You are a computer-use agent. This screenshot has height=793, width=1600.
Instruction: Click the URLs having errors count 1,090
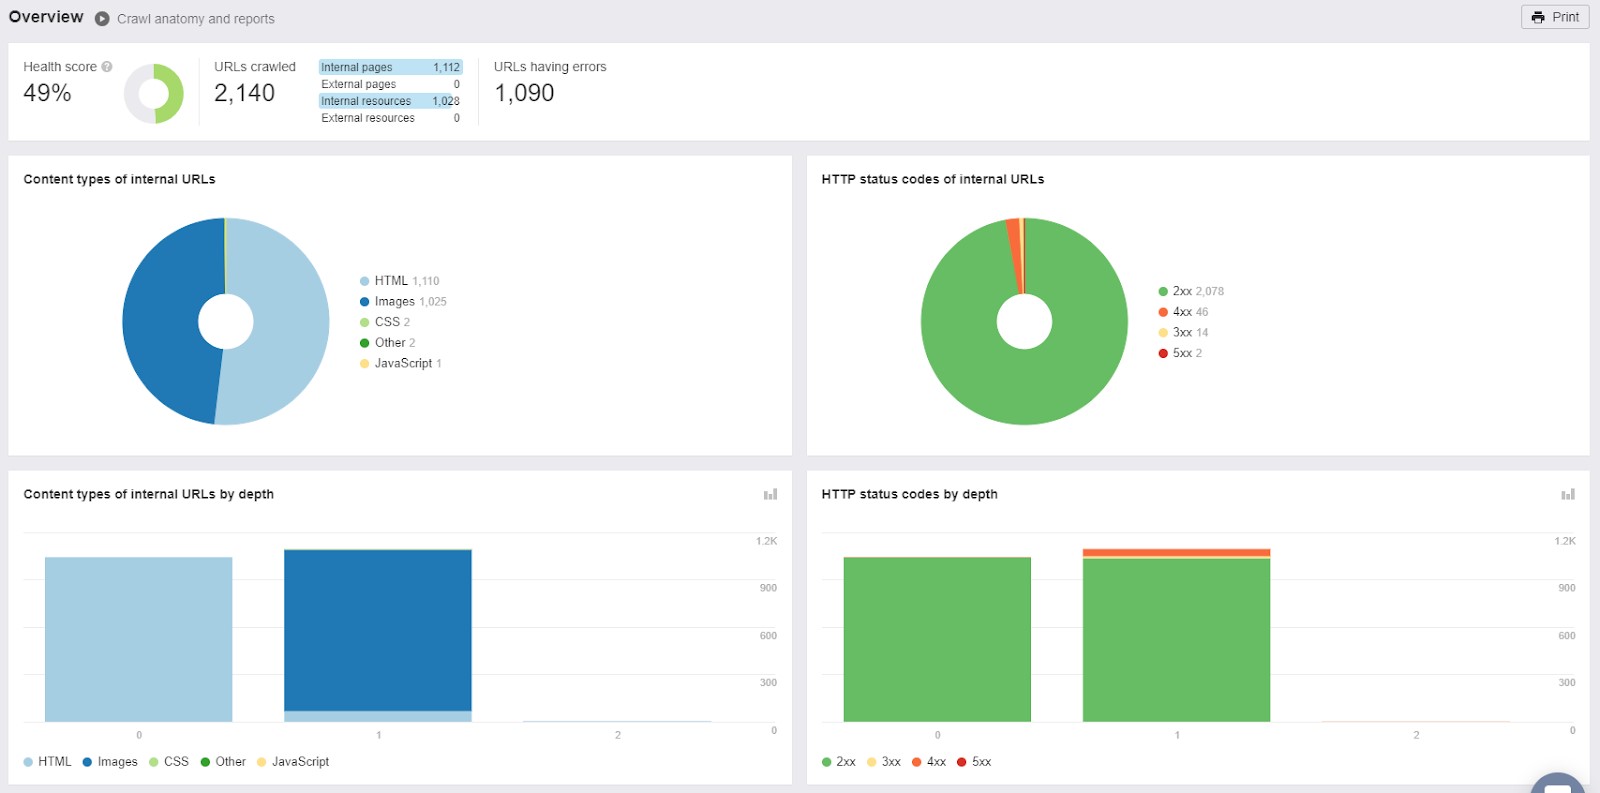coord(524,93)
